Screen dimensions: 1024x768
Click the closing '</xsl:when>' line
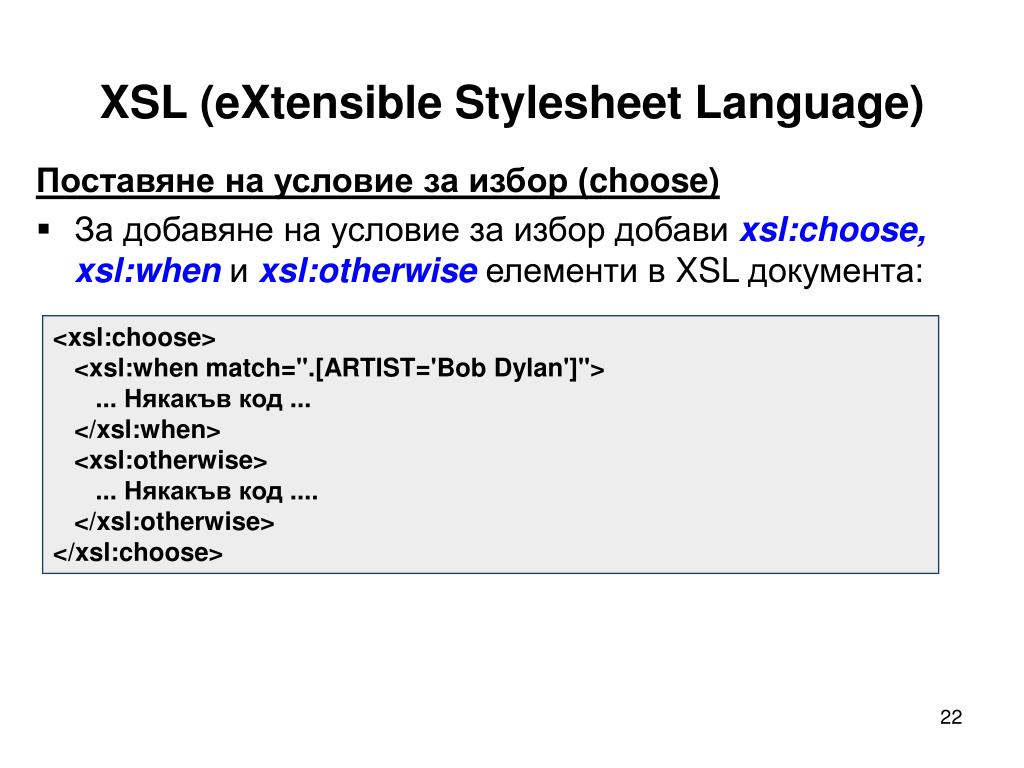click(x=147, y=430)
